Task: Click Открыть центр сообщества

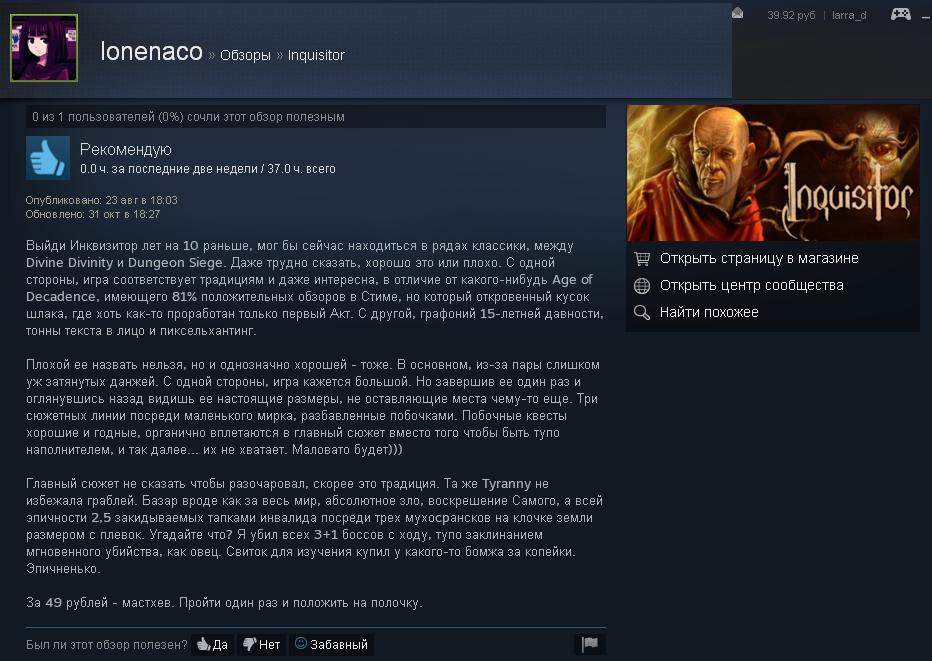Action: click(751, 285)
